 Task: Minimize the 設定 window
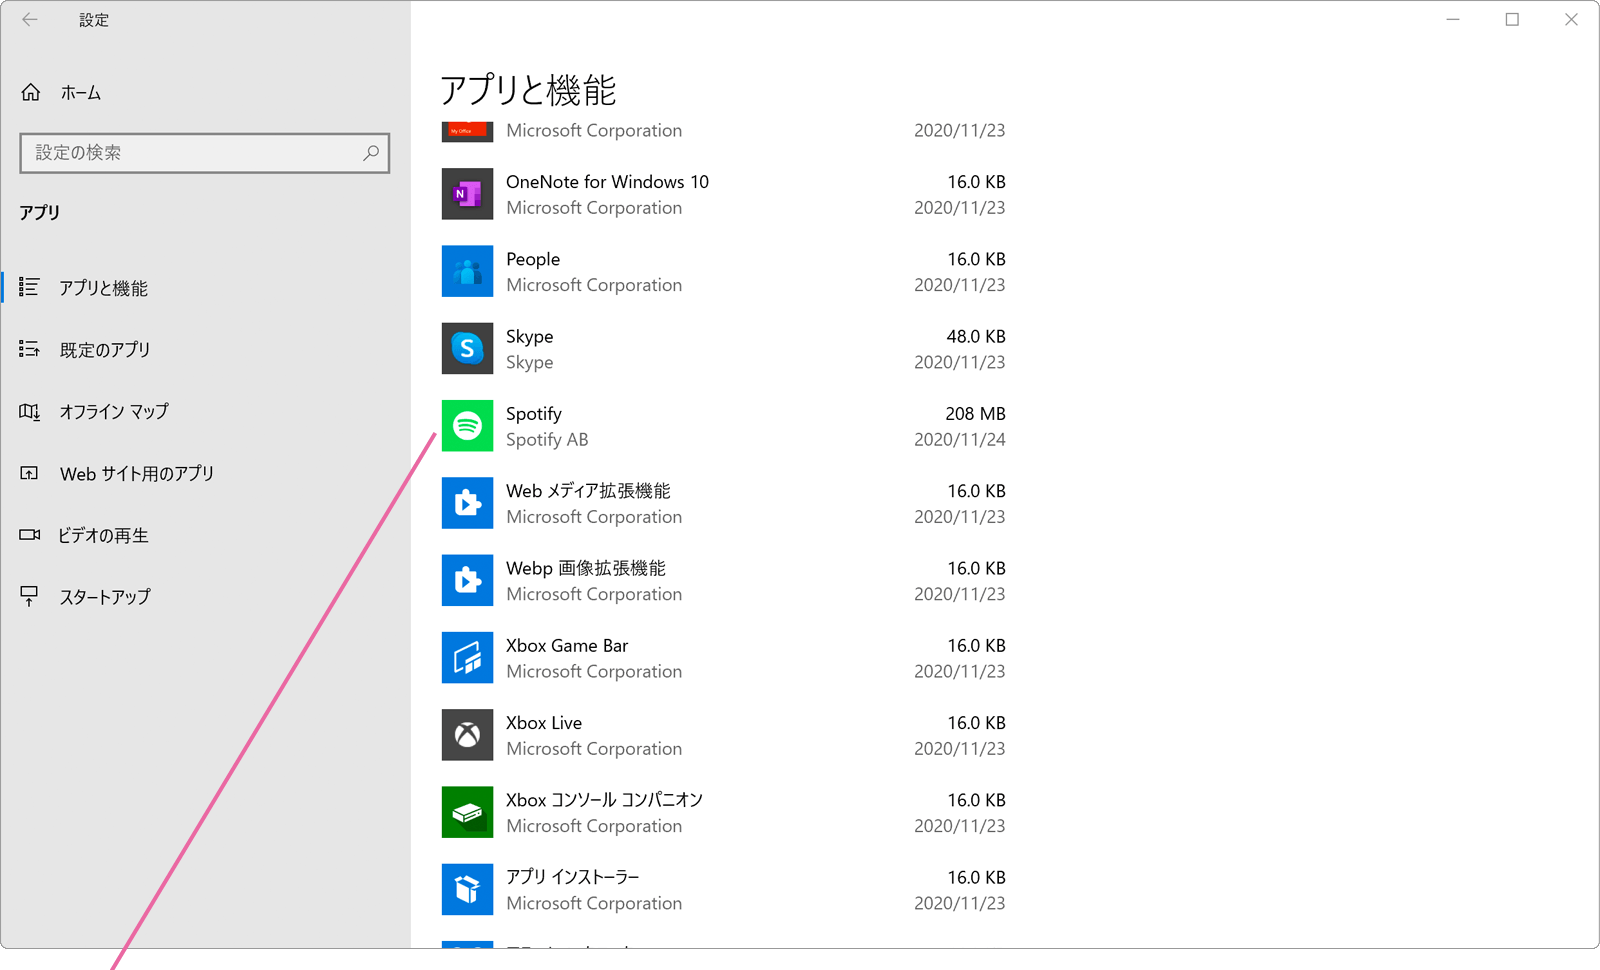coord(1453,19)
